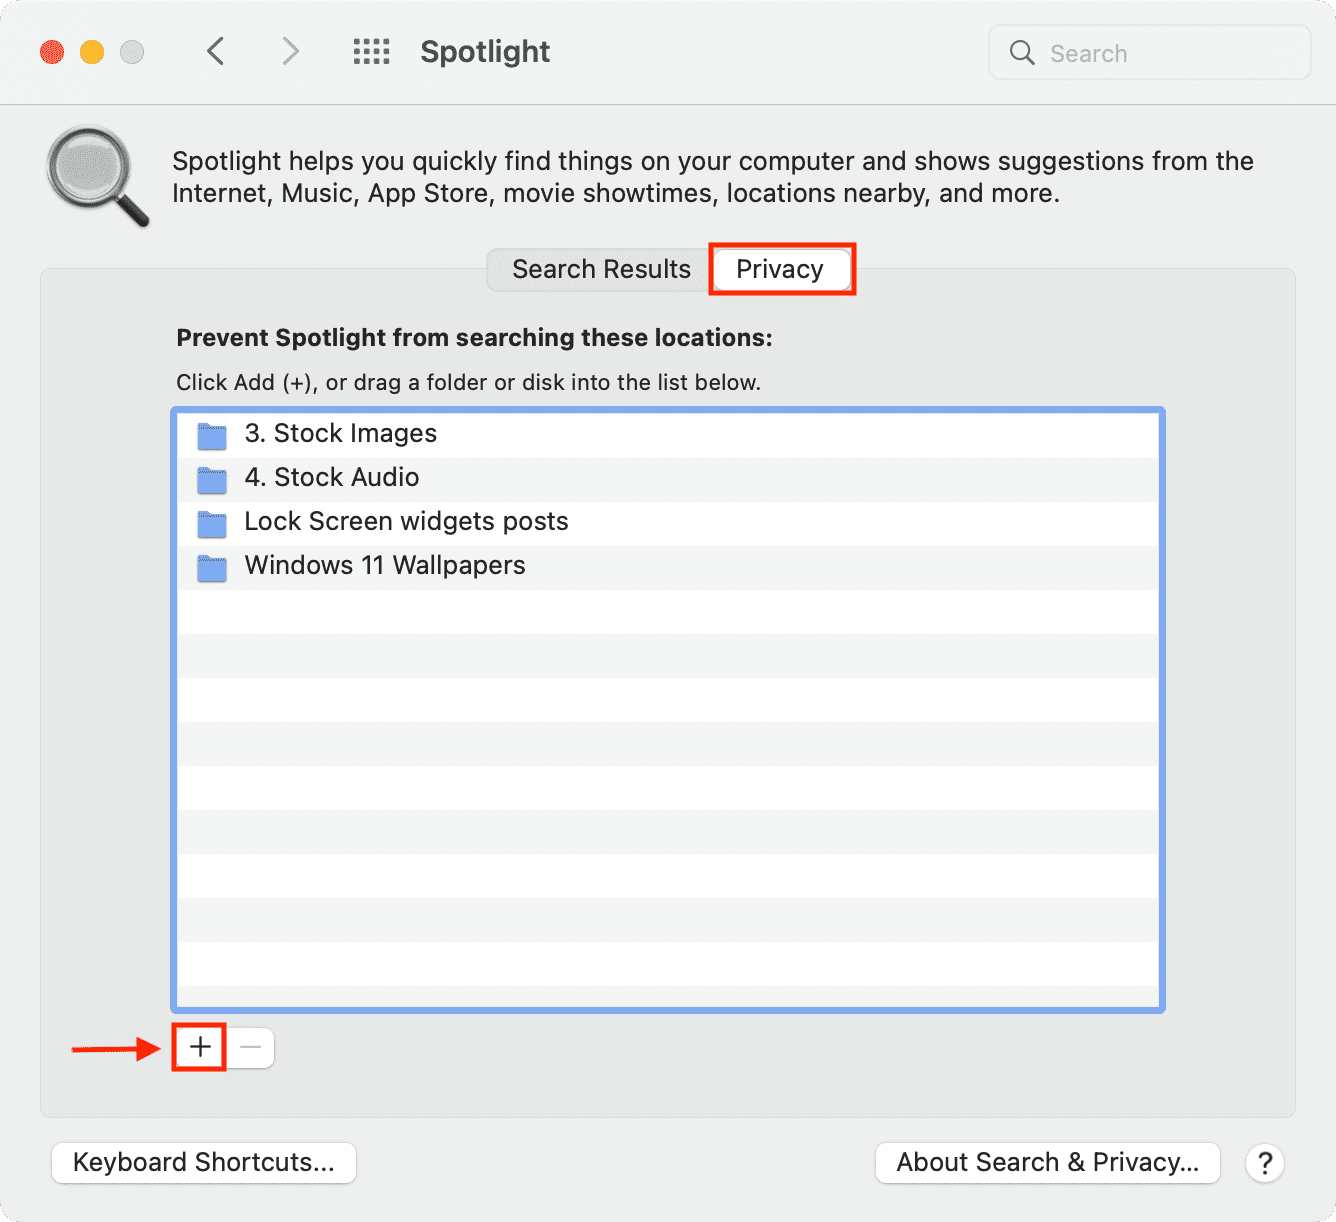Show all preferences via grid icon
1336x1222 pixels.
coord(371,51)
